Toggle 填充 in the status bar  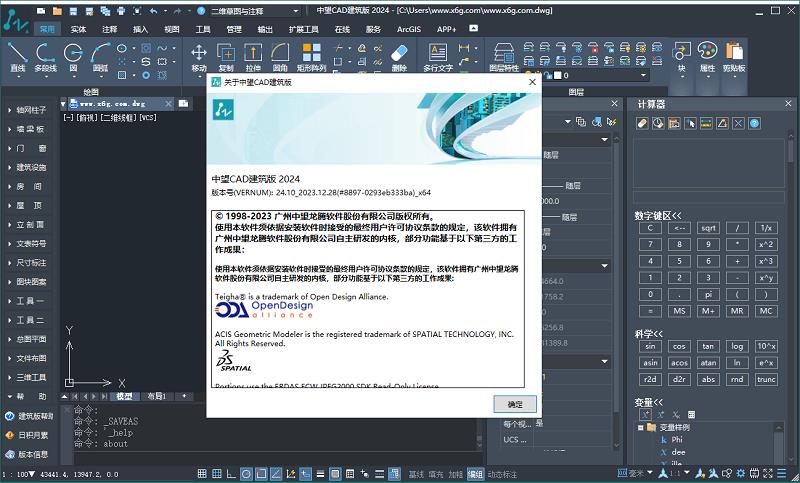tap(436, 474)
